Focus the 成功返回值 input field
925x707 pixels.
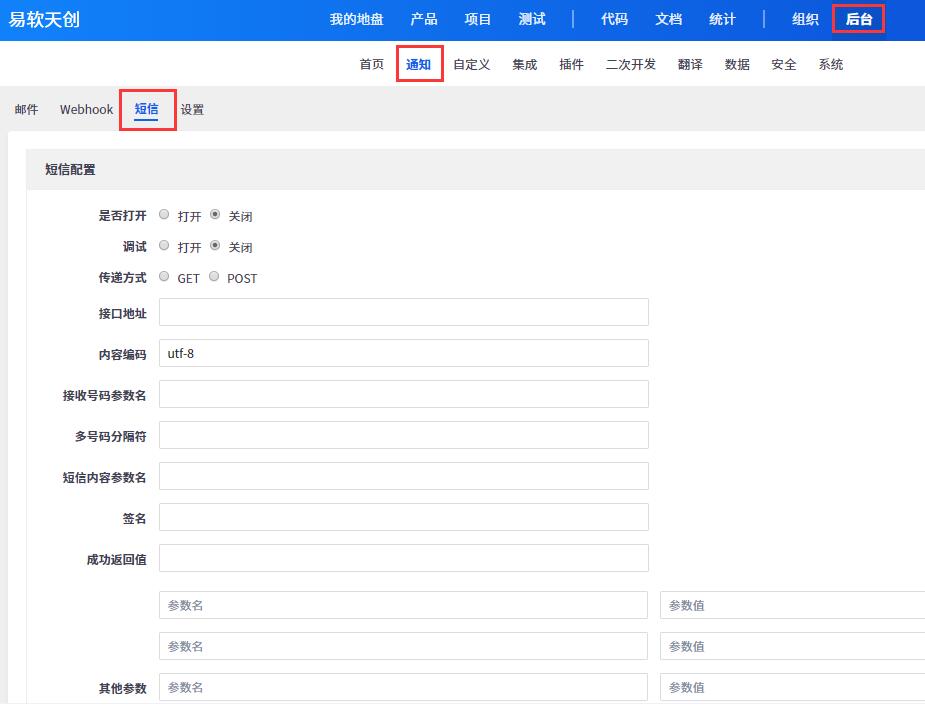click(403, 558)
